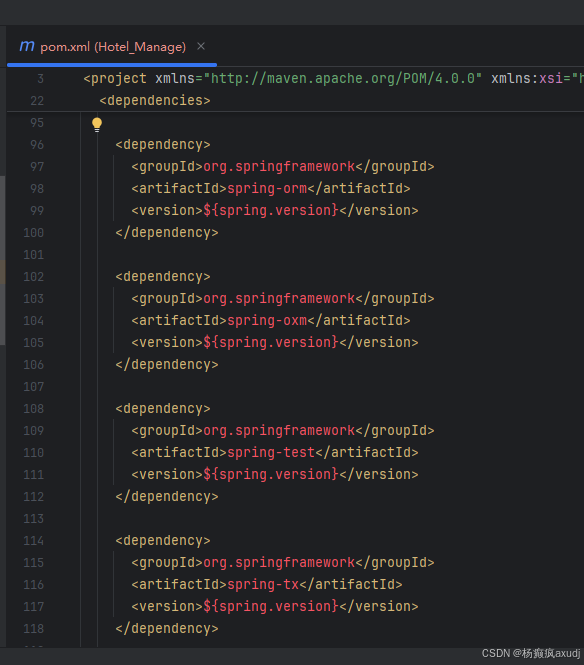Click <dependency> opening tag on line 114

pos(163,540)
